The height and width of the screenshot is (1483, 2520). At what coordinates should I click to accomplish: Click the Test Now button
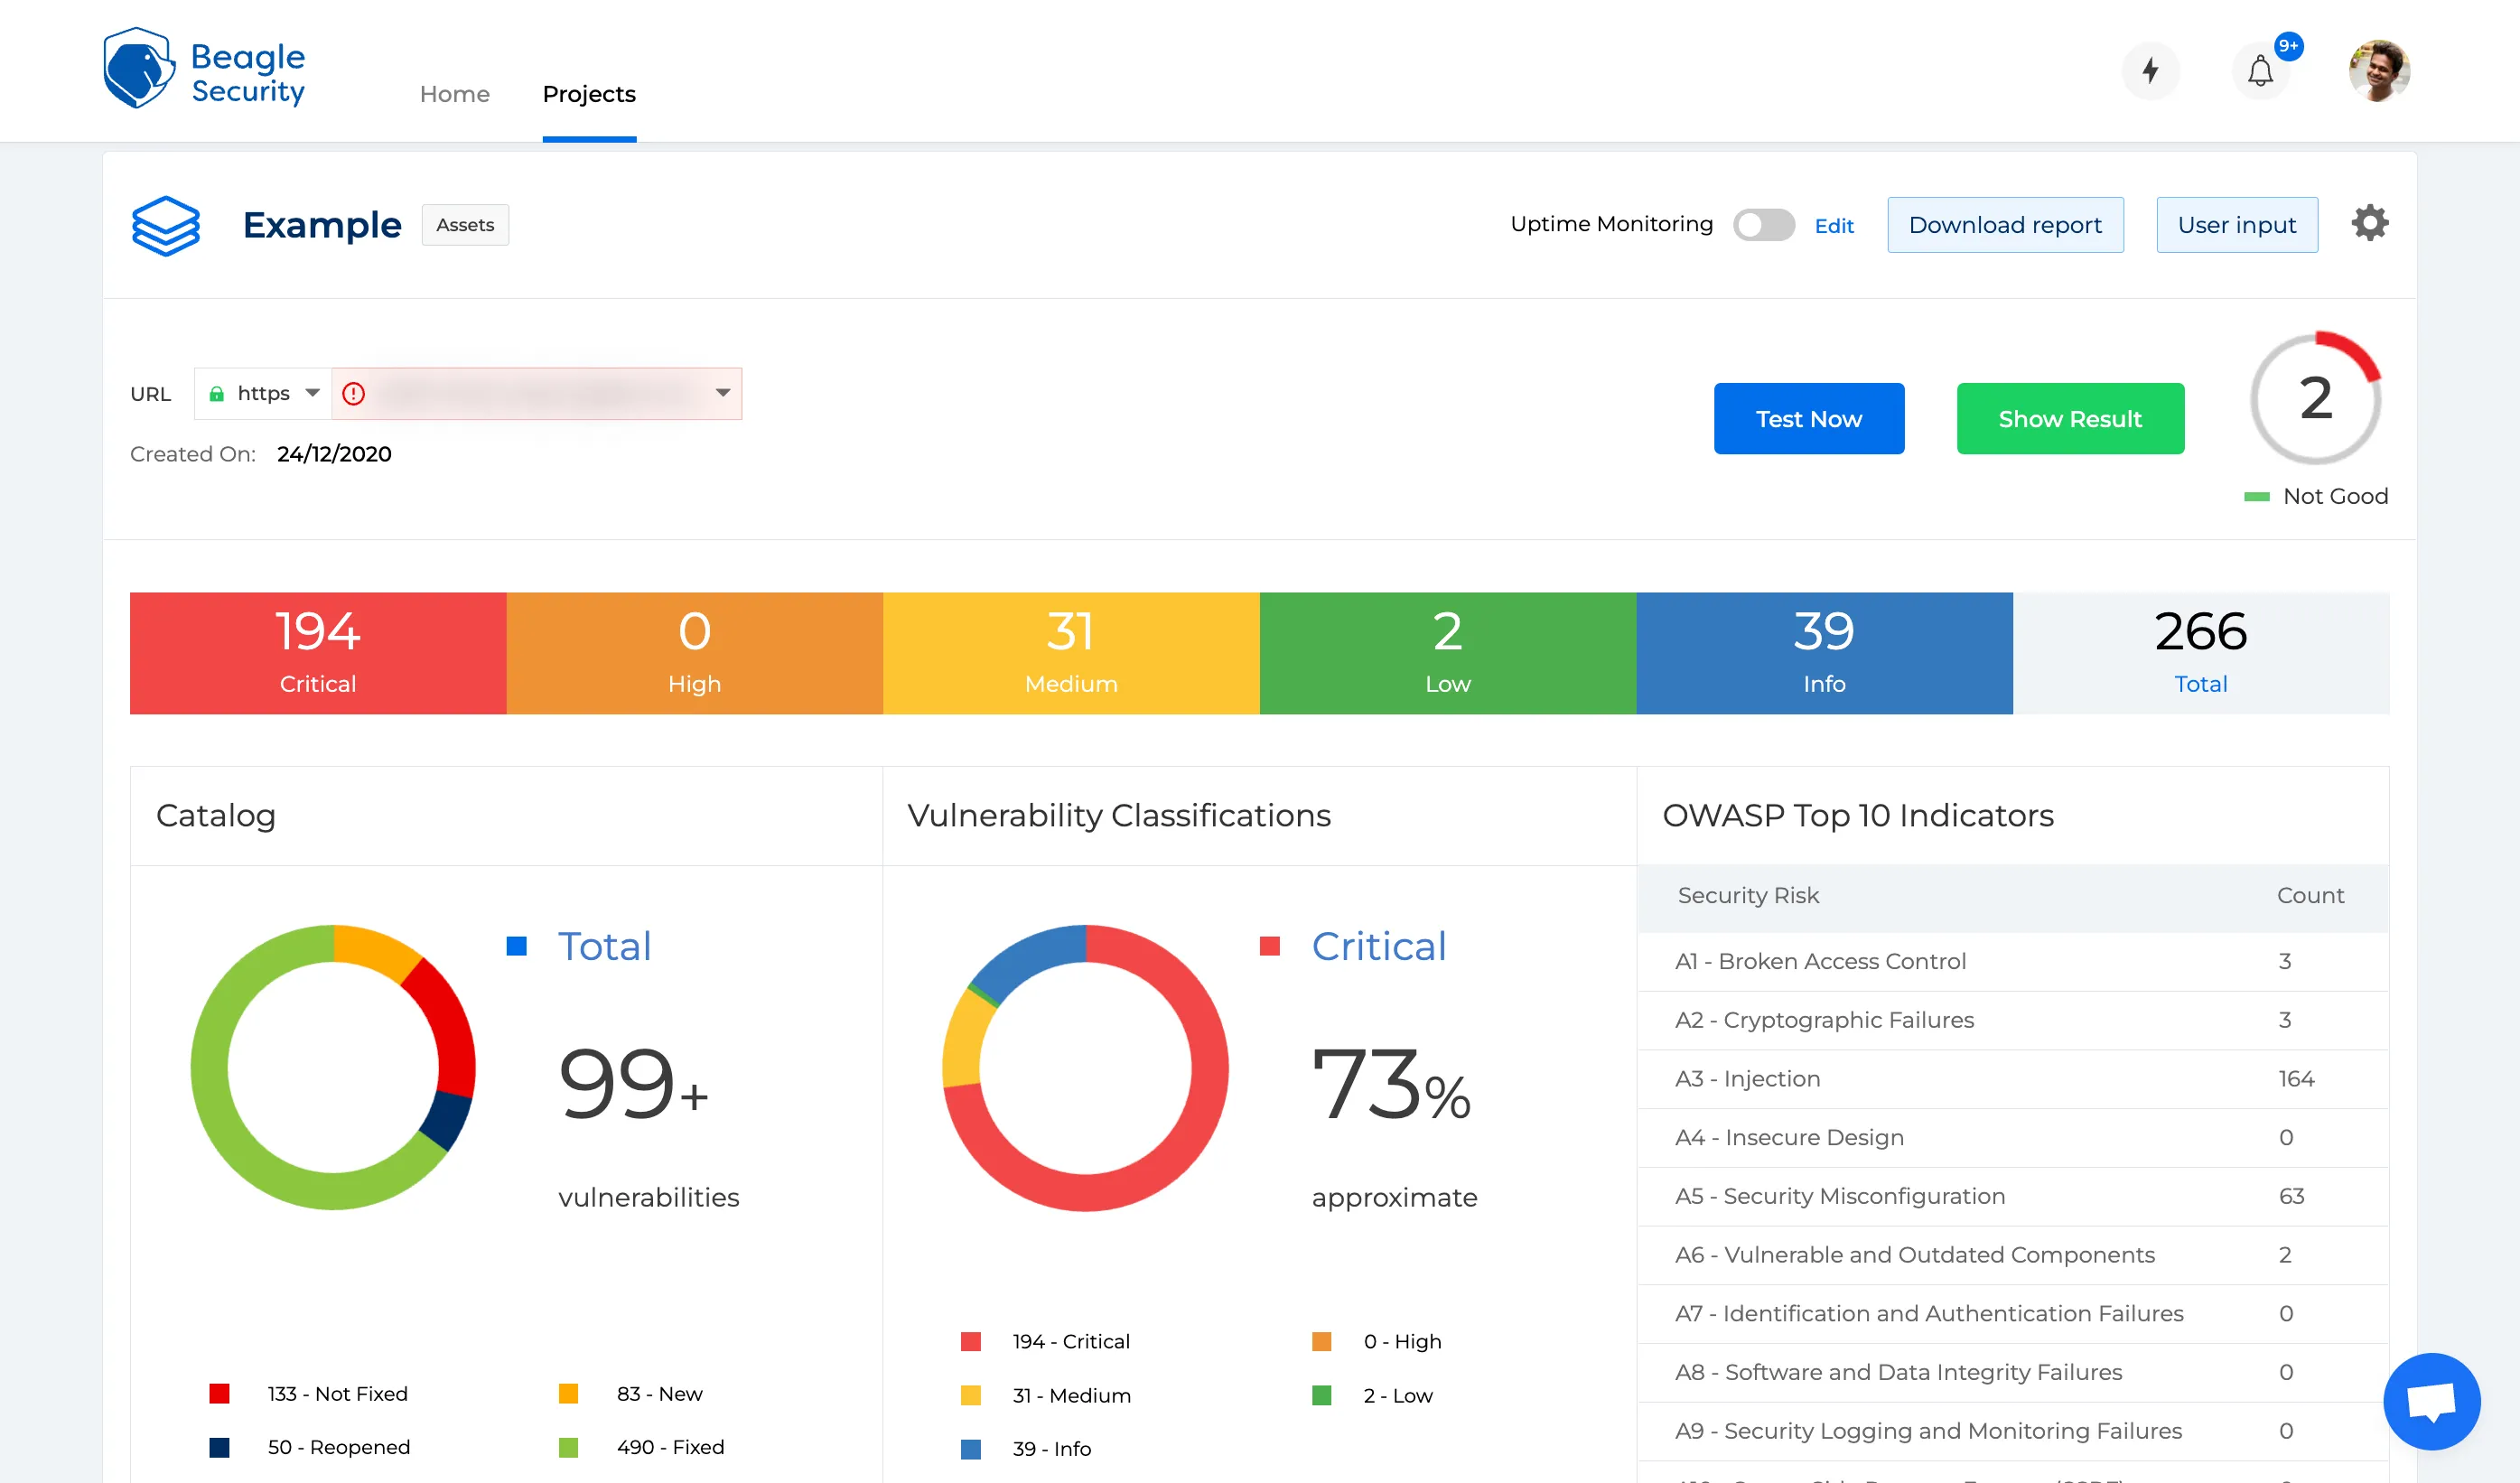pos(1808,419)
